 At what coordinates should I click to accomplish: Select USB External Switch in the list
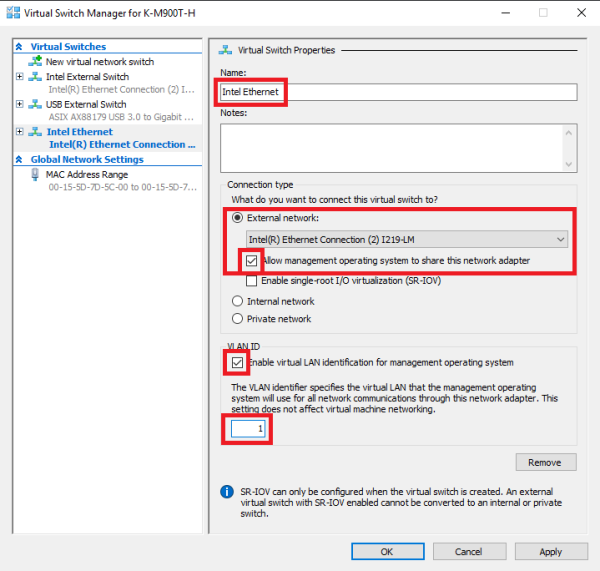(86, 104)
